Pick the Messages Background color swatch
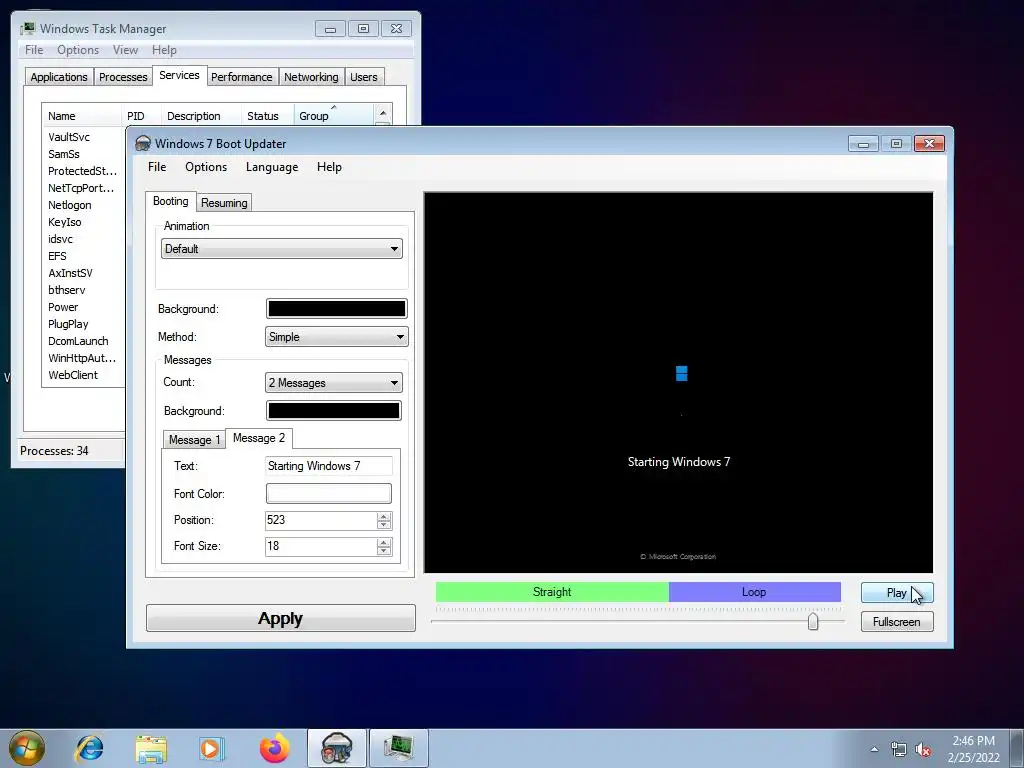The height and width of the screenshot is (768, 1024). [x=333, y=411]
